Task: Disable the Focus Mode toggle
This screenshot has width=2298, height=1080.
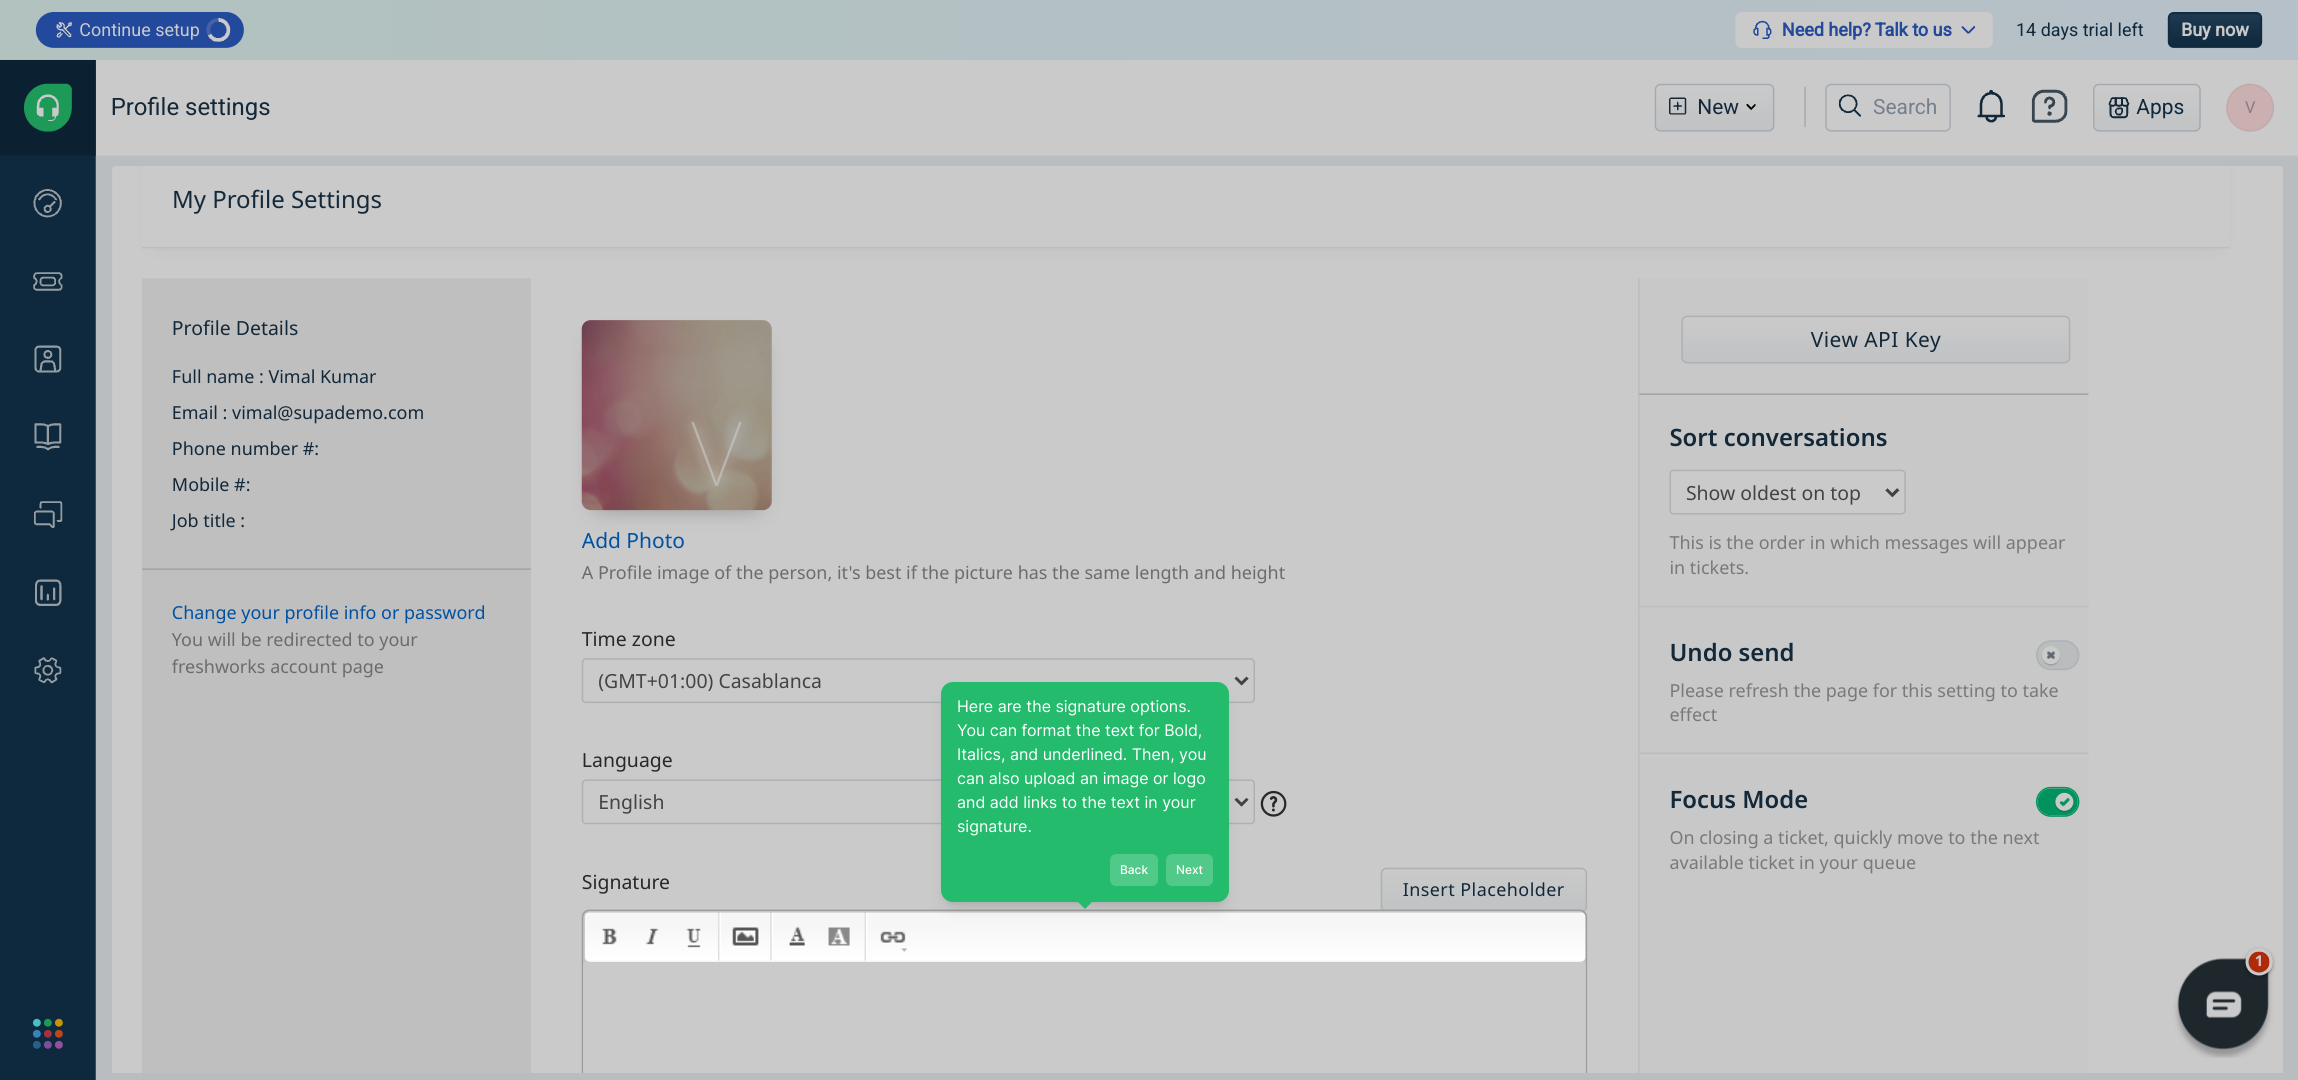Action: click(2057, 802)
